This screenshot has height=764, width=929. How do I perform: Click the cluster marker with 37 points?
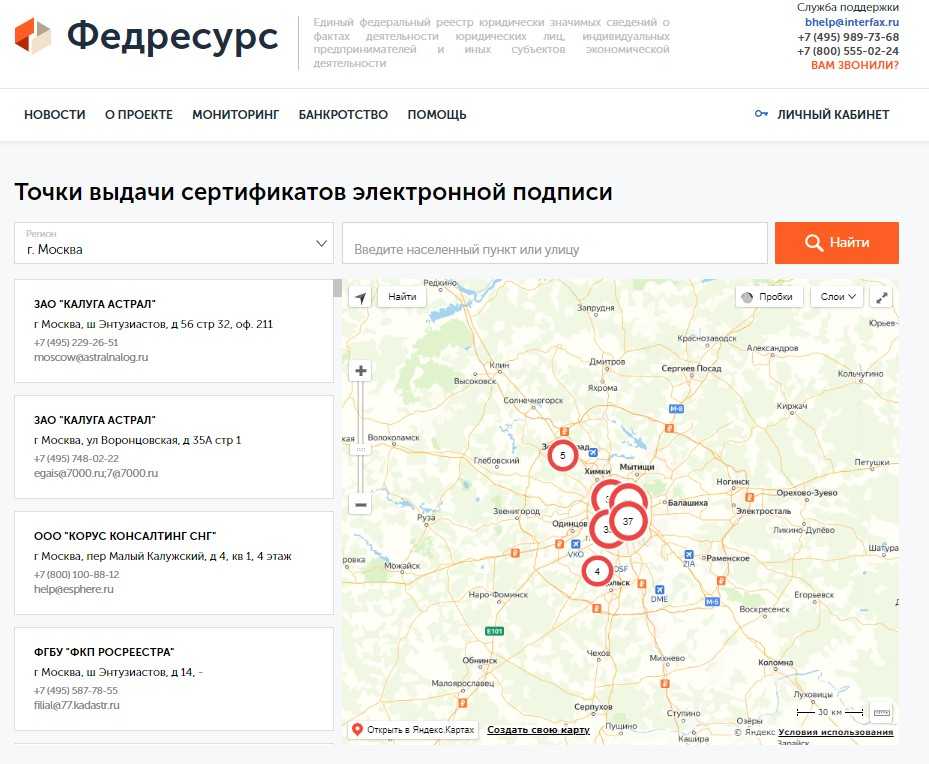pyautogui.click(x=628, y=521)
